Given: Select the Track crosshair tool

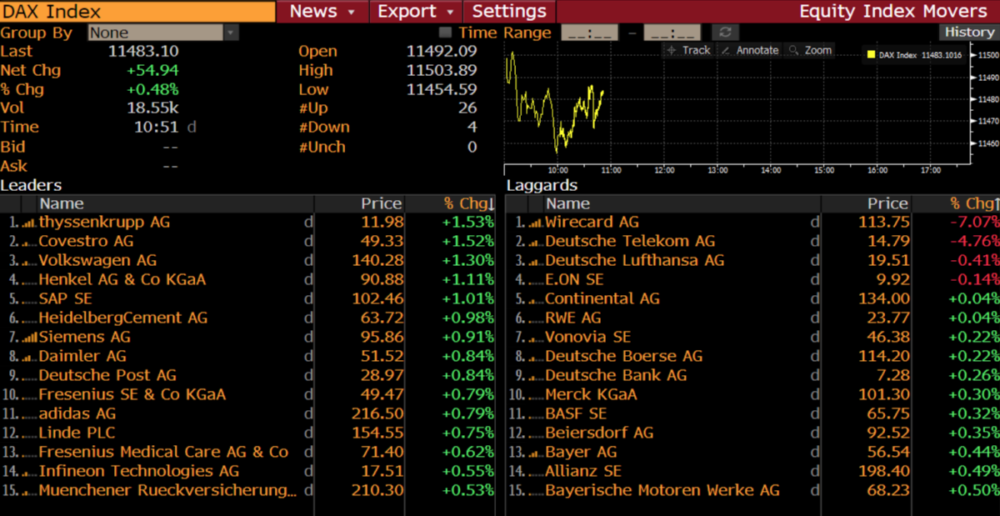Looking at the screenshot, I should (x=688, y=50).
